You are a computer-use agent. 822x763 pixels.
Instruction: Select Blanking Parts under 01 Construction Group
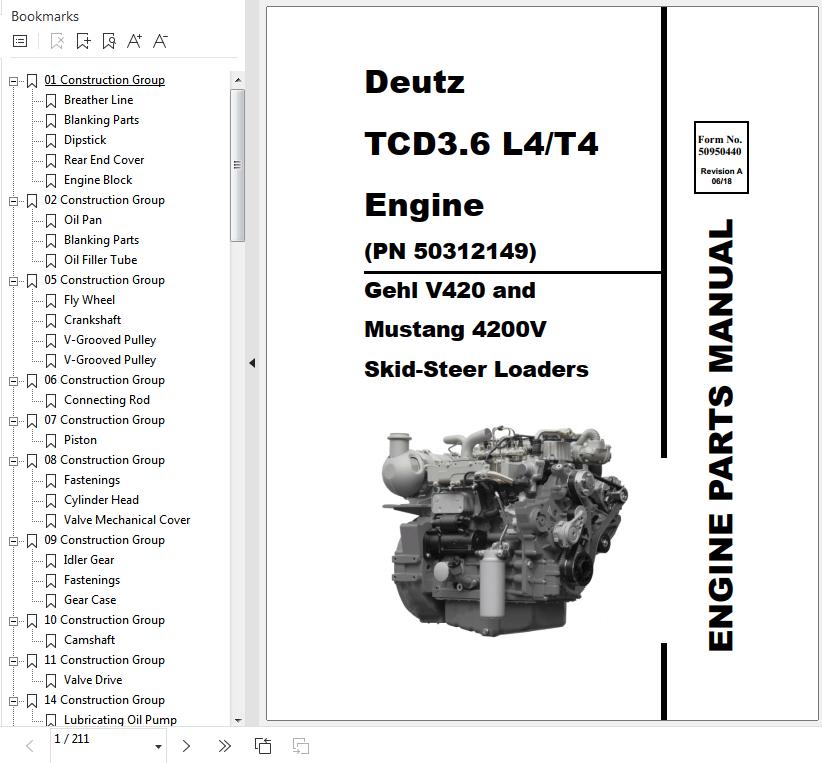point(101,120)
